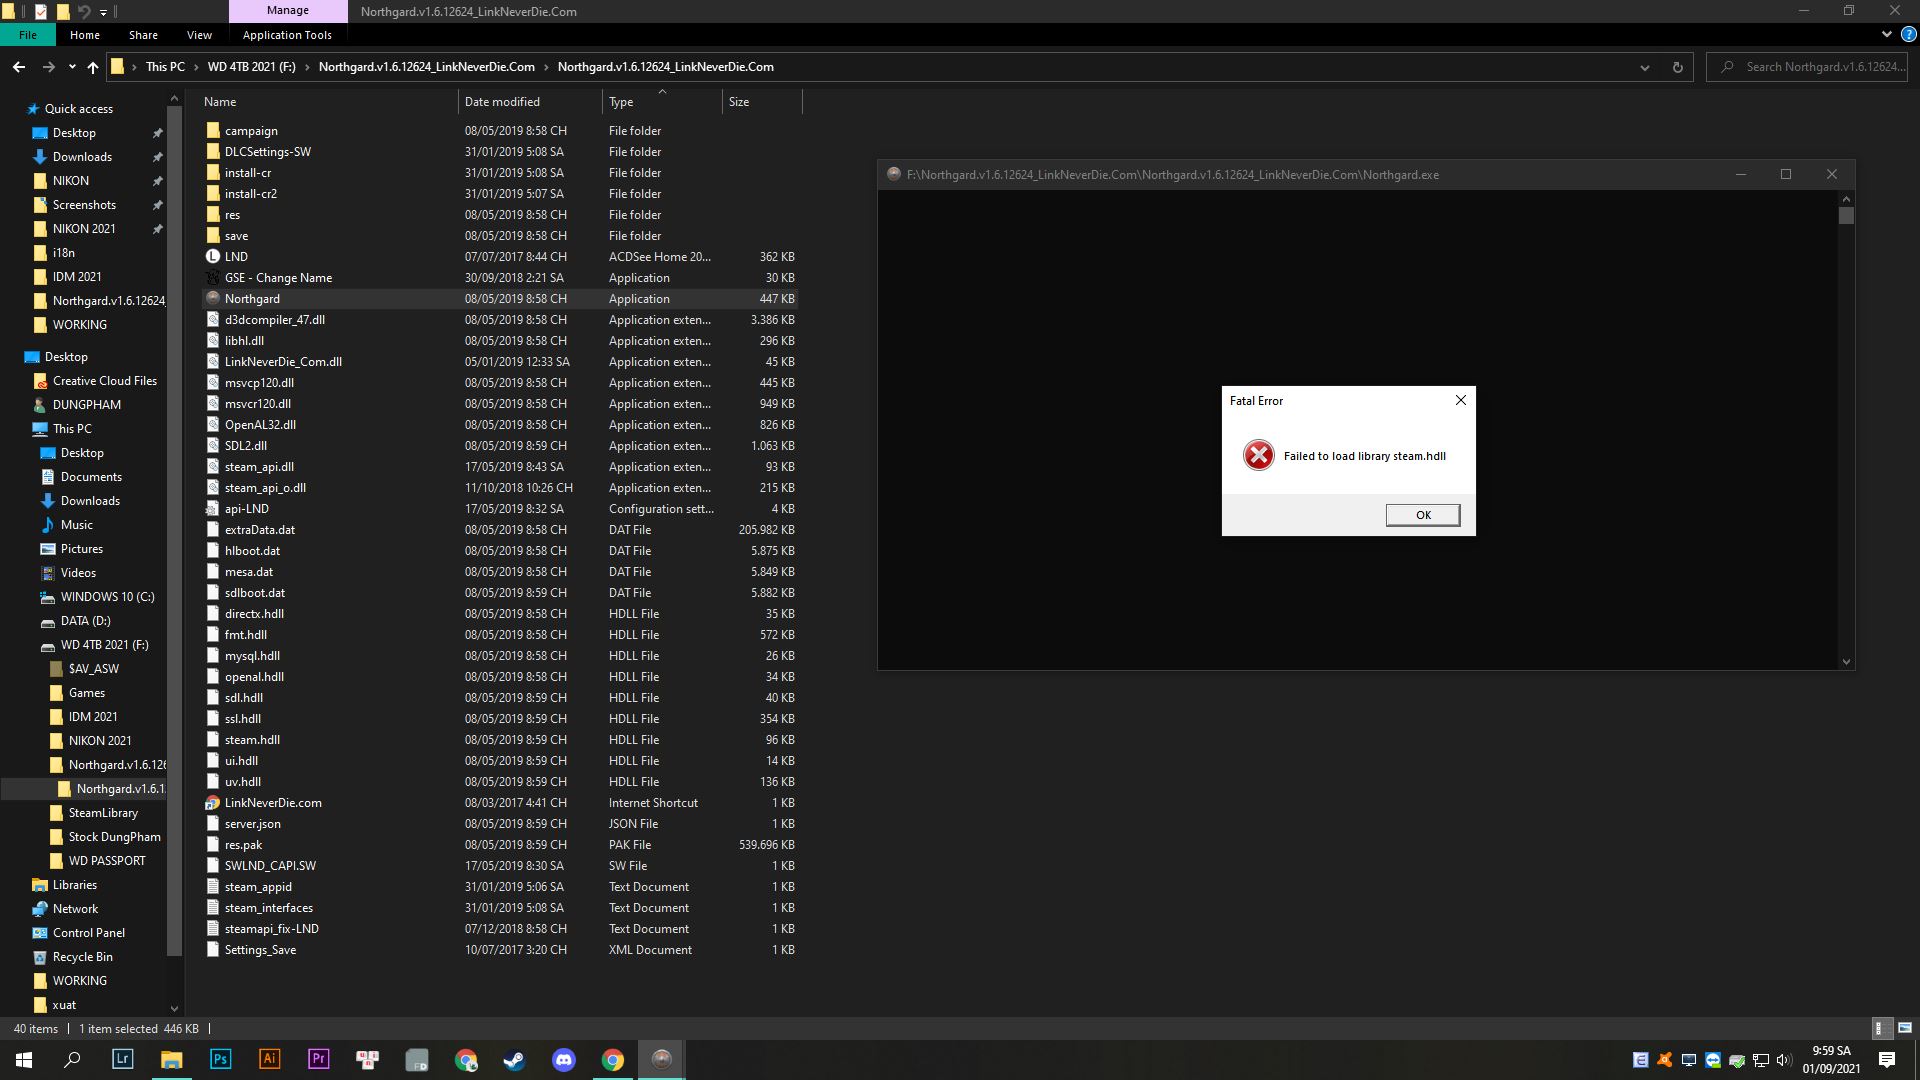Open the Application Tools tab
1920x1080 pixels.
coord(287,35)
